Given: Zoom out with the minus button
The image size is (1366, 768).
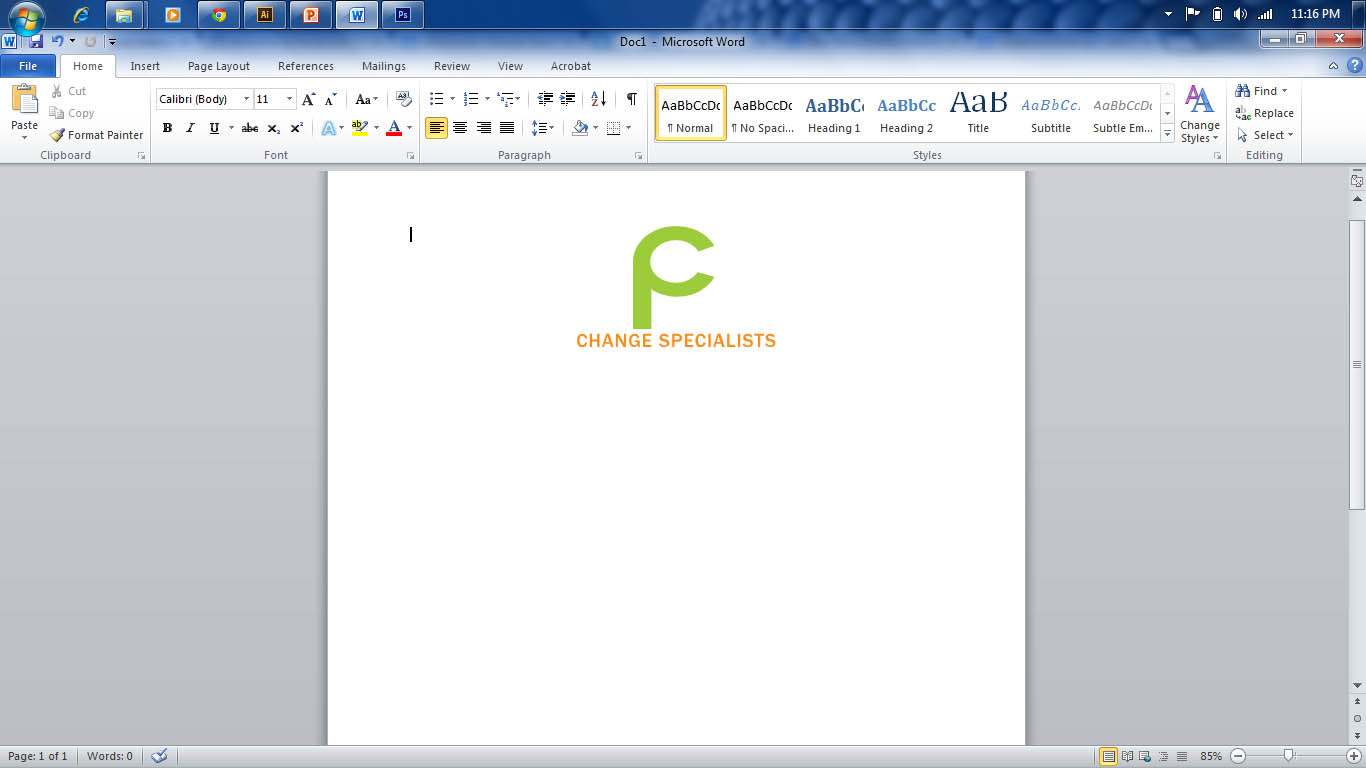Looking at the screenshot, I should 1238,756.
